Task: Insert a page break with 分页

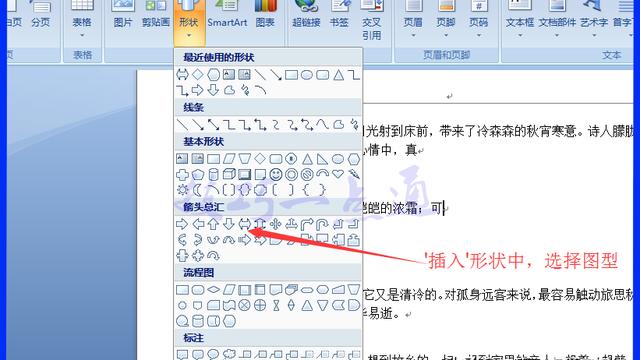Action: pos(40,15)
